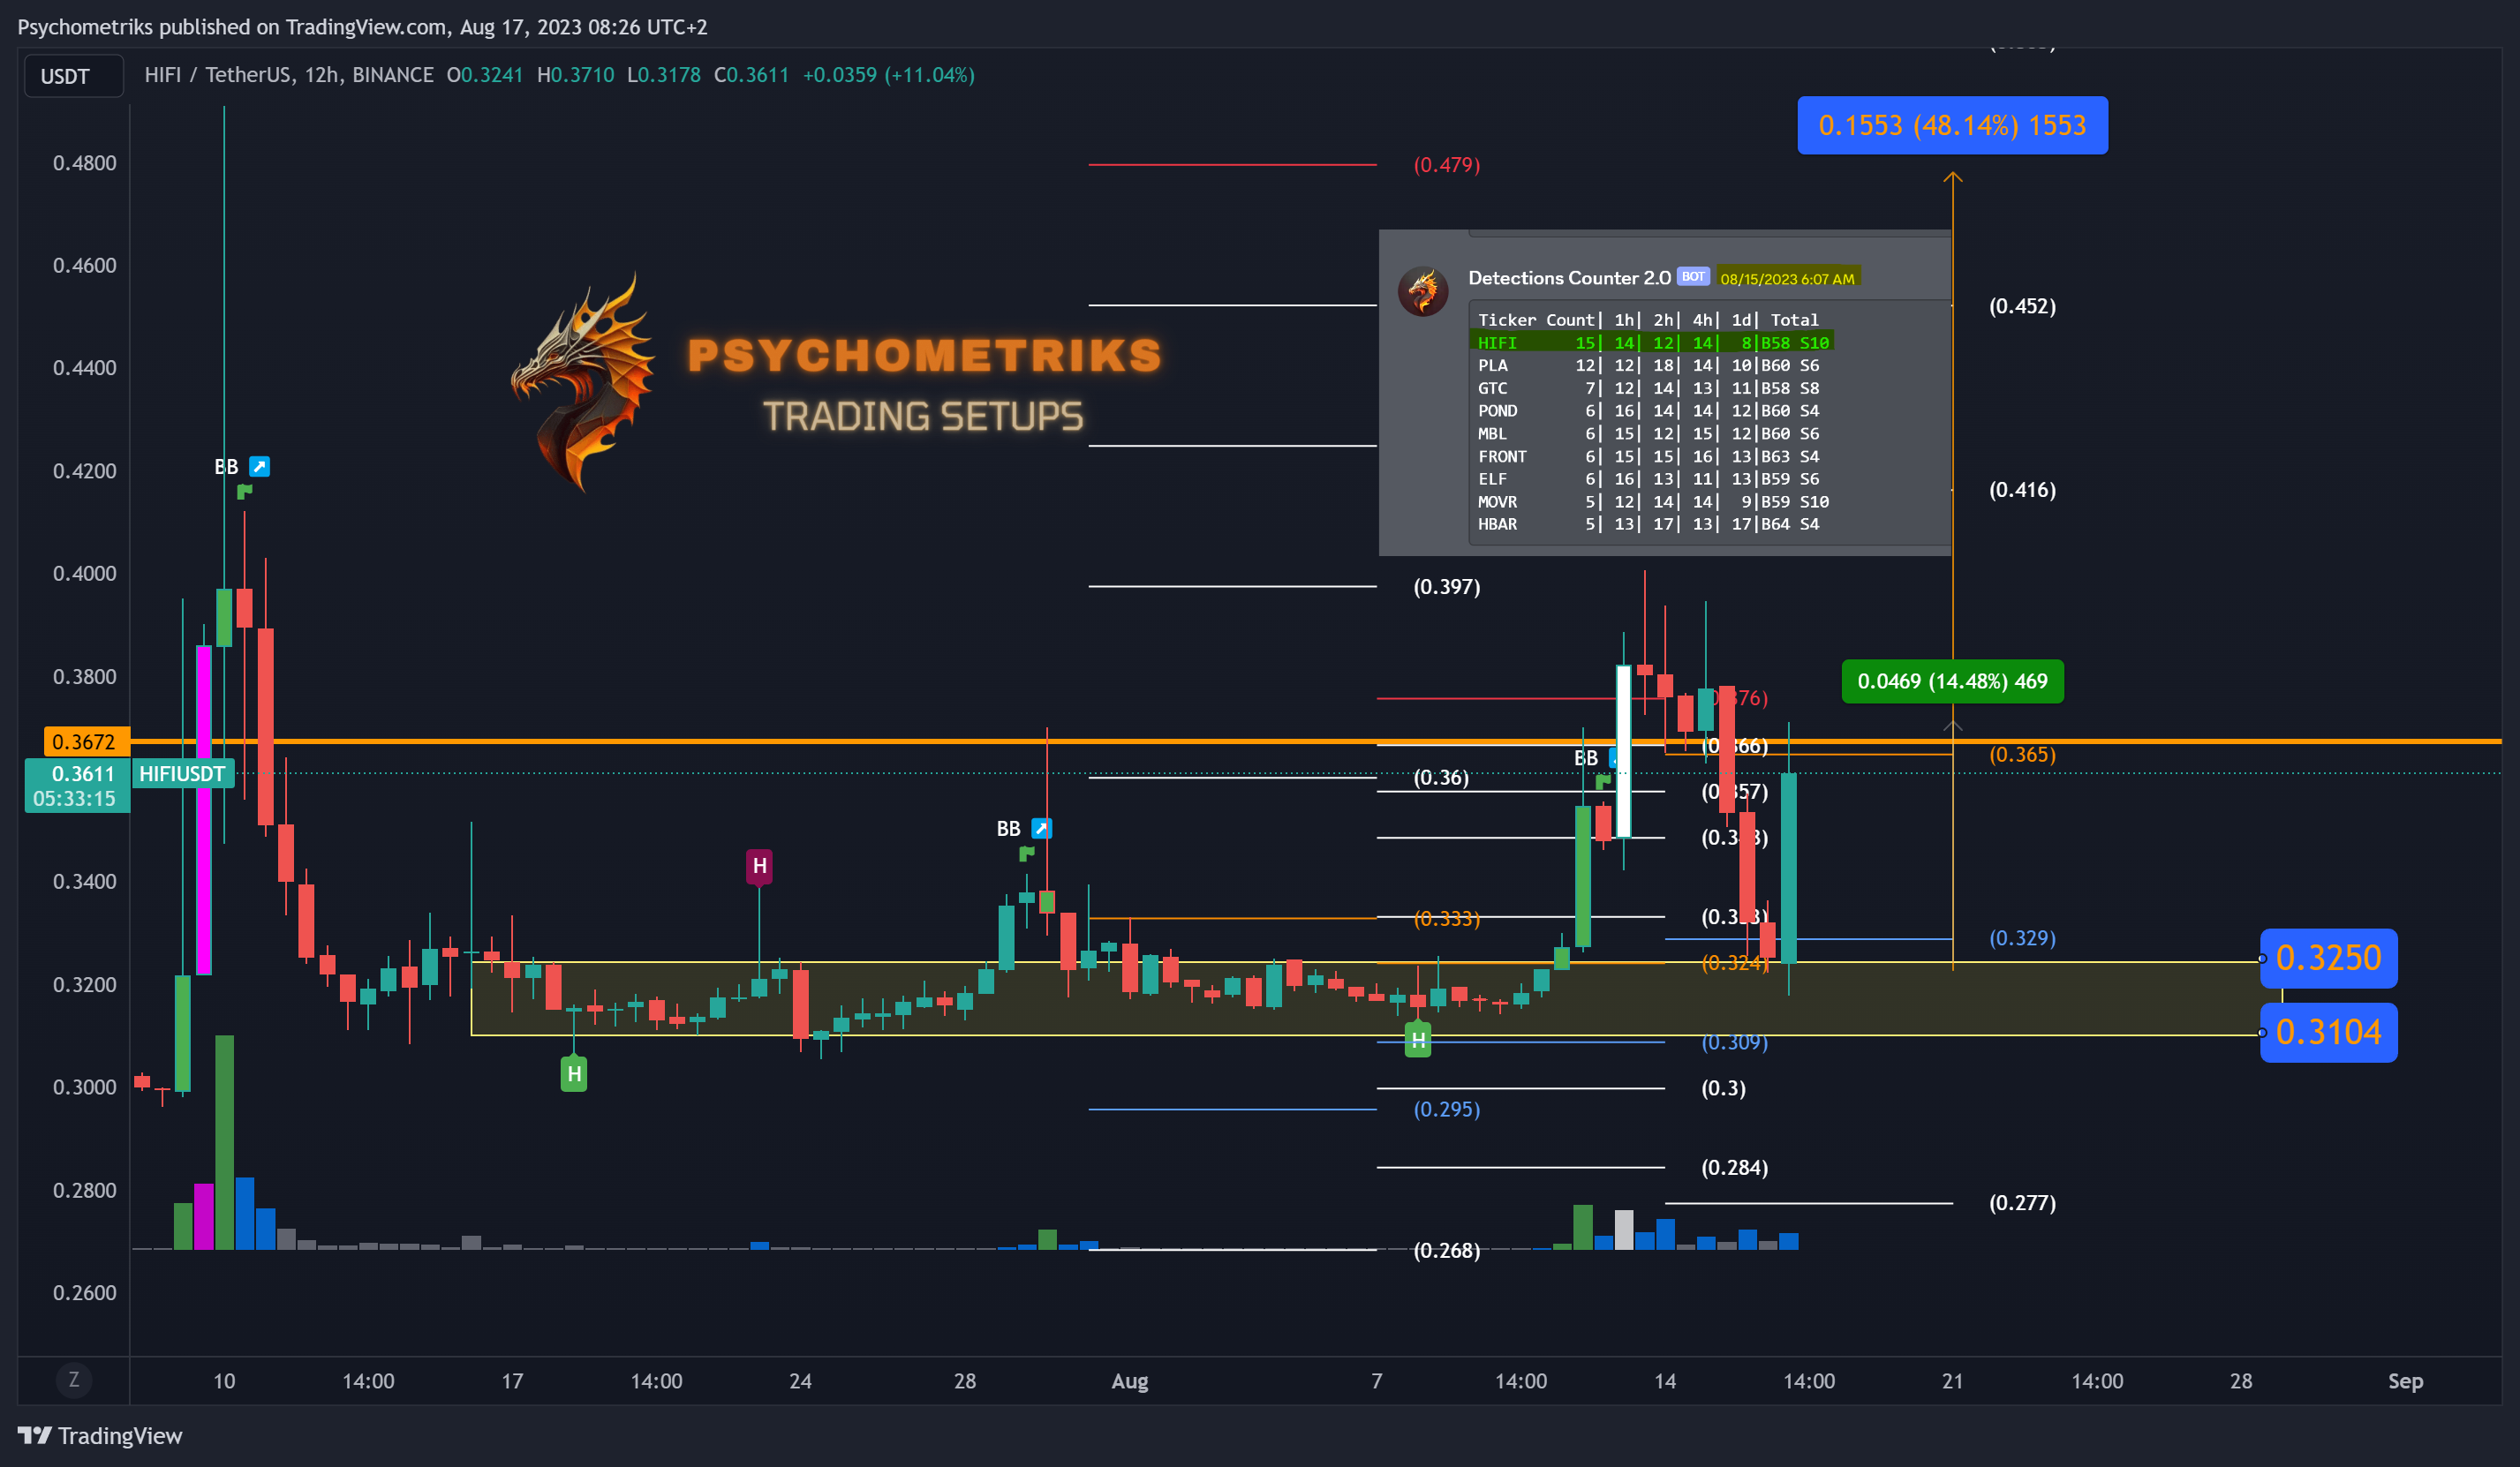The height and width of the screenshot is (1467, 2520).
Task: Click the dragon avatar in Detections Counter panel
Action: click(x=1422, y=291)
